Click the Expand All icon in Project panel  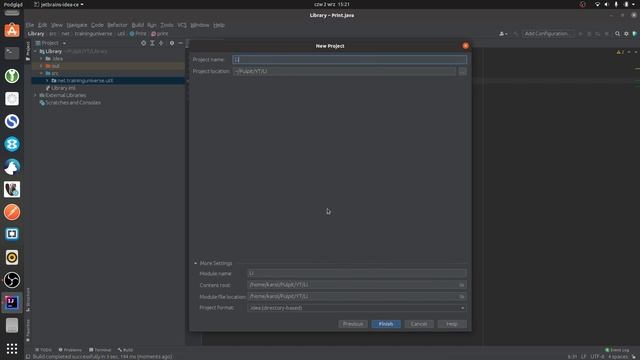point(152,43)
